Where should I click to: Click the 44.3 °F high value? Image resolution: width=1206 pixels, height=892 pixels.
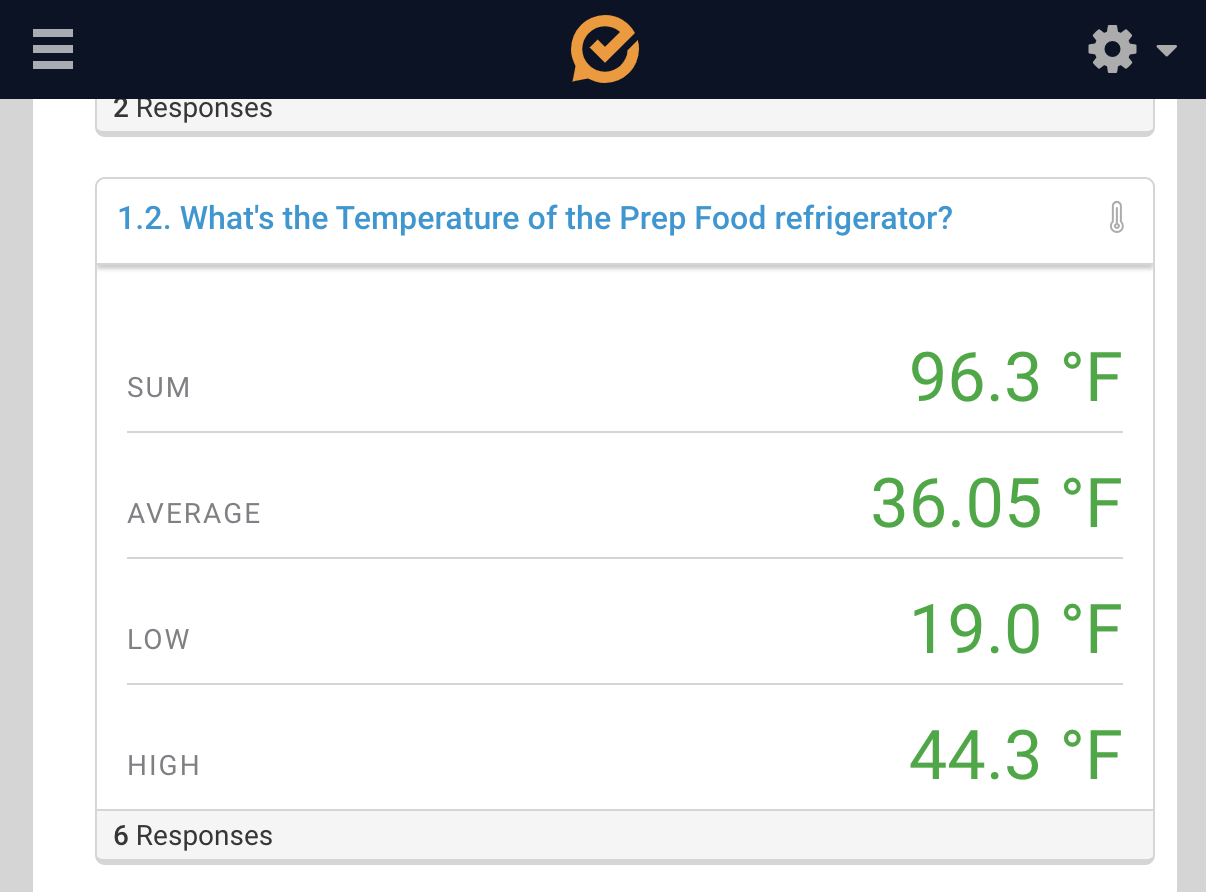(x=1015, y=755)
